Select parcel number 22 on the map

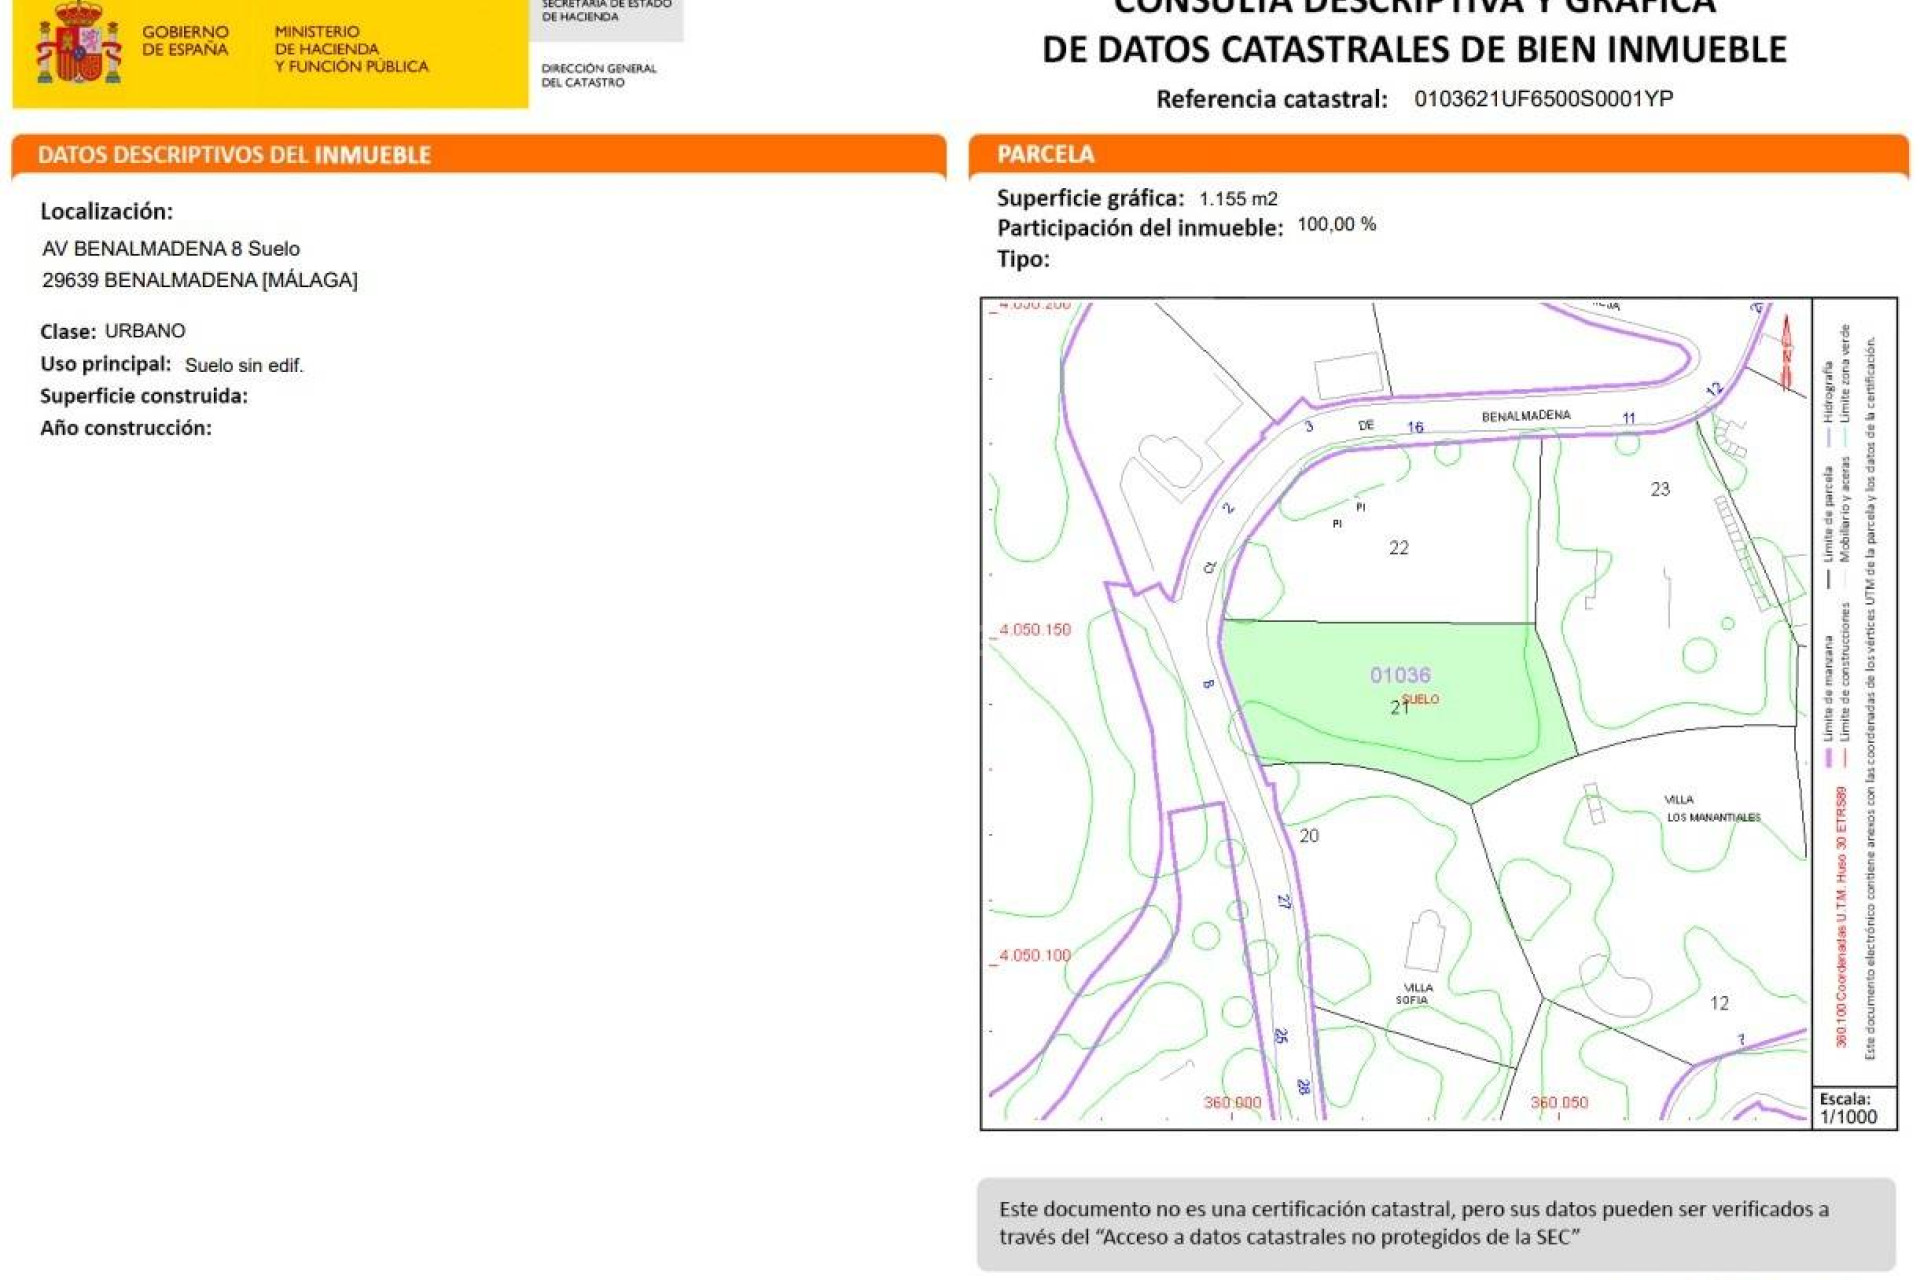[1398, 547]
